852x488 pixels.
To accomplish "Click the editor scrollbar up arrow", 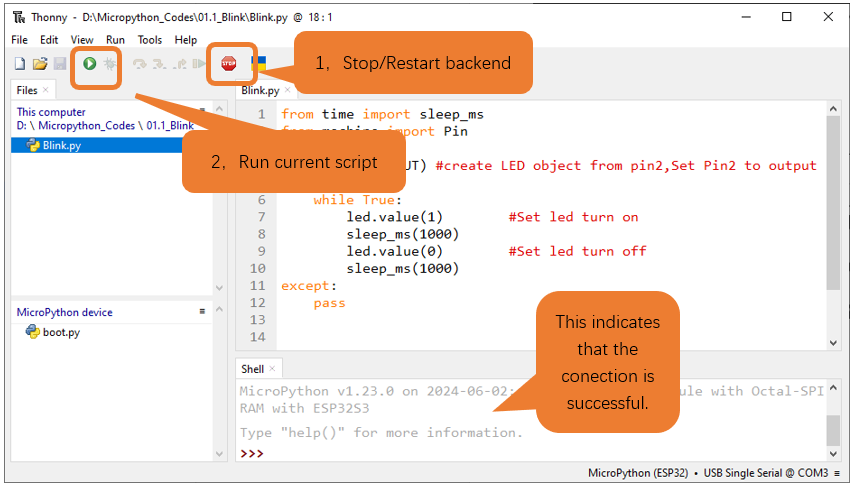I will pyautogui.click(x=833, y=109).
